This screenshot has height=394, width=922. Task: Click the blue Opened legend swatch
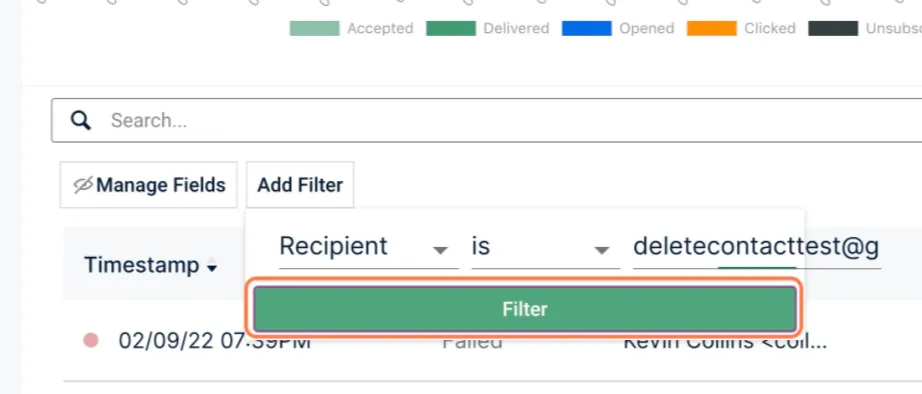click(586, 28)
